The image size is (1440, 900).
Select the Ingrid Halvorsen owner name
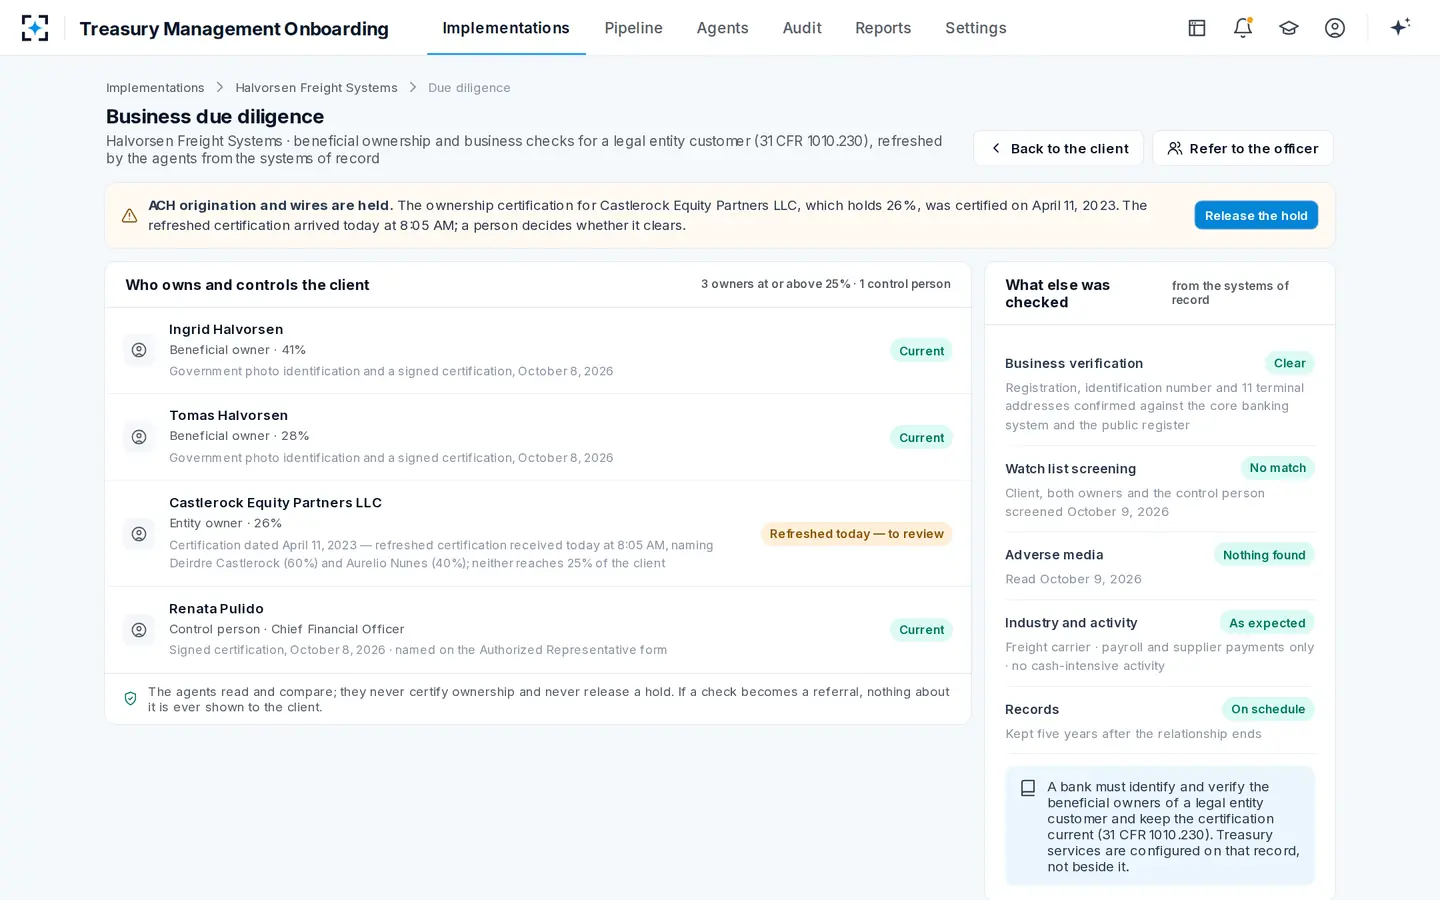click(226, 329)
